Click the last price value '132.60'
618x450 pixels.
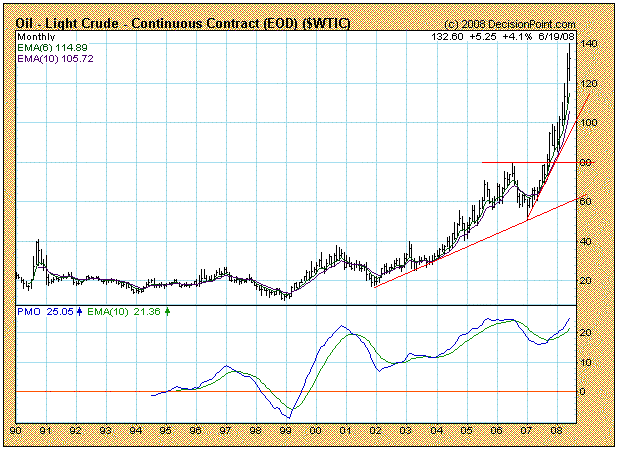447,37
